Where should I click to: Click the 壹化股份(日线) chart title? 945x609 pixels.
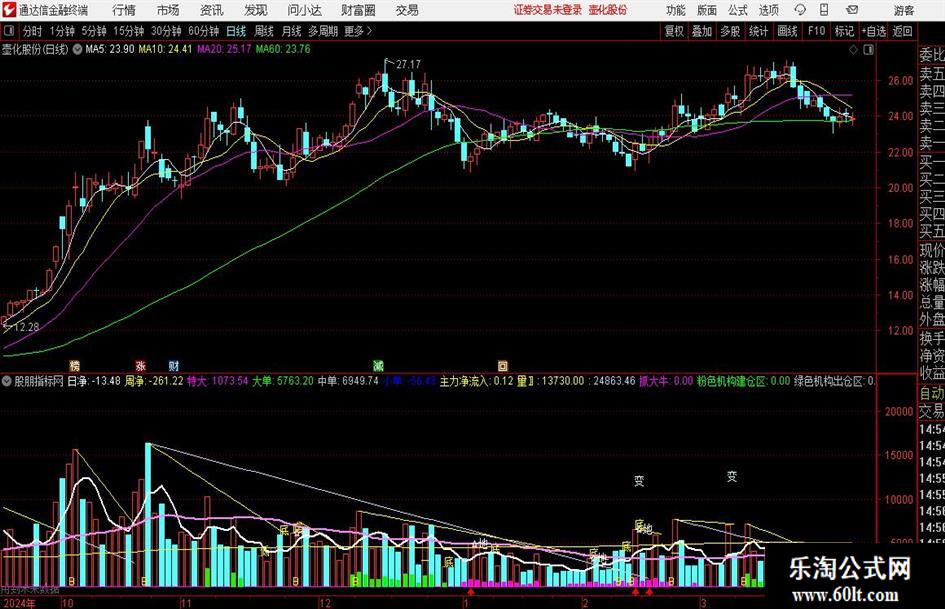35,49
